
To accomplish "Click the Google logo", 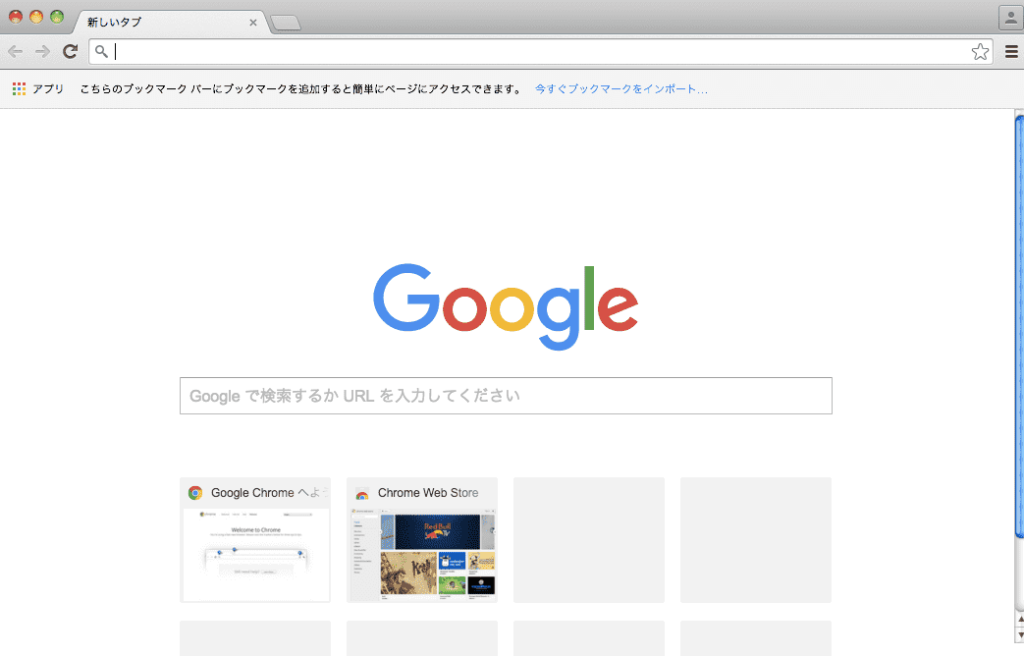I will (505, 306).
